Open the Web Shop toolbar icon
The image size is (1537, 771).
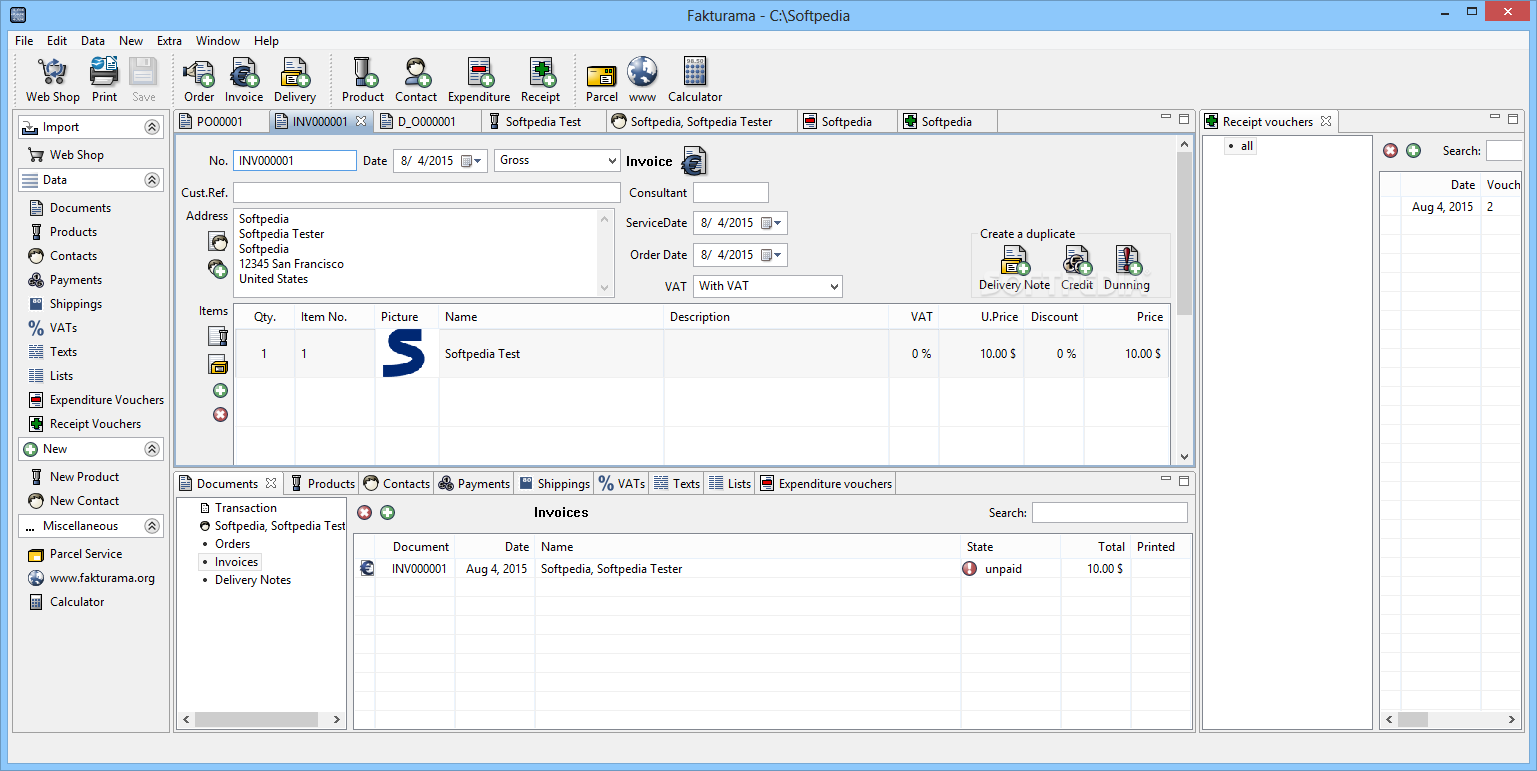tap(52, 80)
